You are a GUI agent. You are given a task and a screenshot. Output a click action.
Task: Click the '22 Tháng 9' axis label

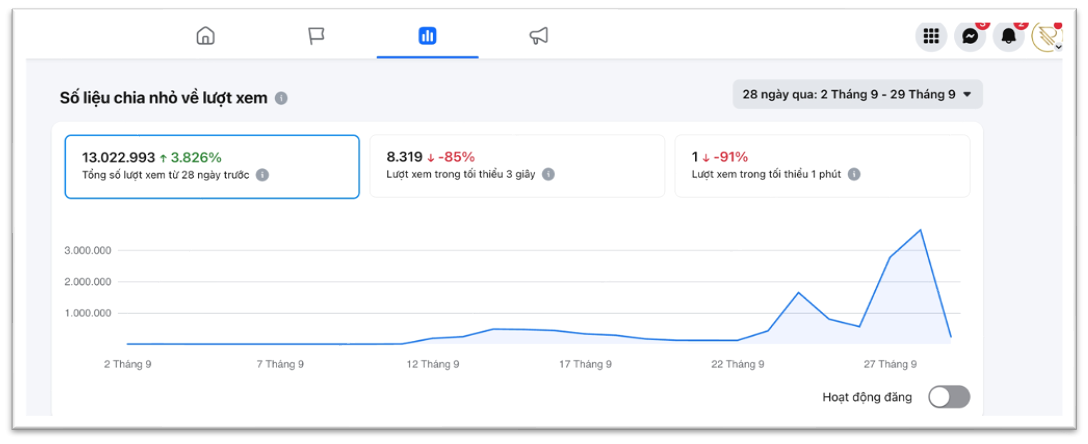coord(740,364)
